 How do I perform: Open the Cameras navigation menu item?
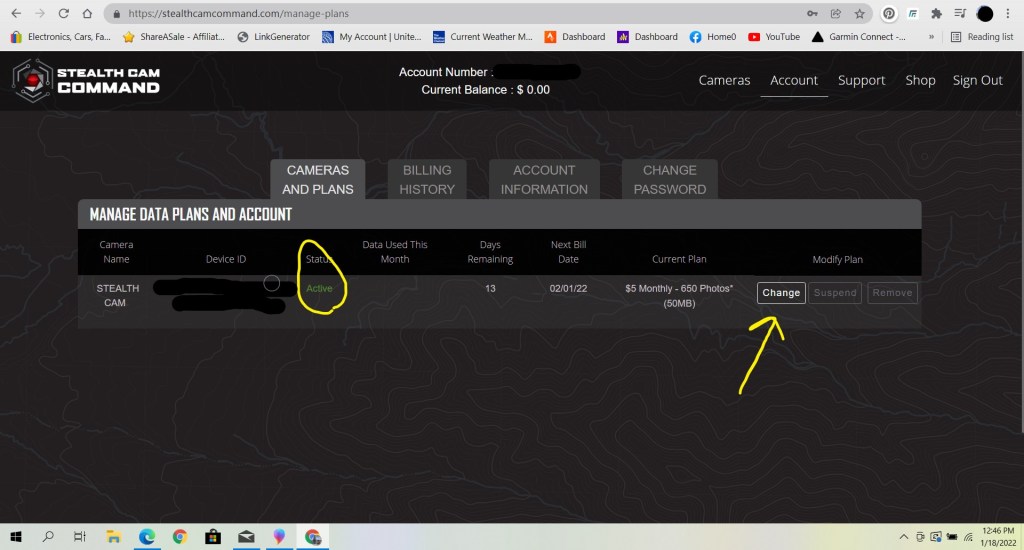pyautogui.click(x=724, y=80)
